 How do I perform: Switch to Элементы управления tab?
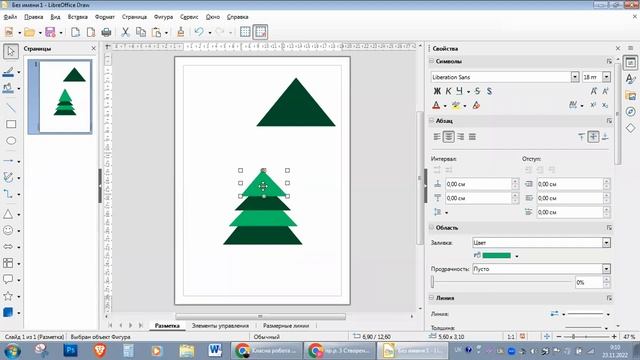pyautogui.click(x=220, y=326)
